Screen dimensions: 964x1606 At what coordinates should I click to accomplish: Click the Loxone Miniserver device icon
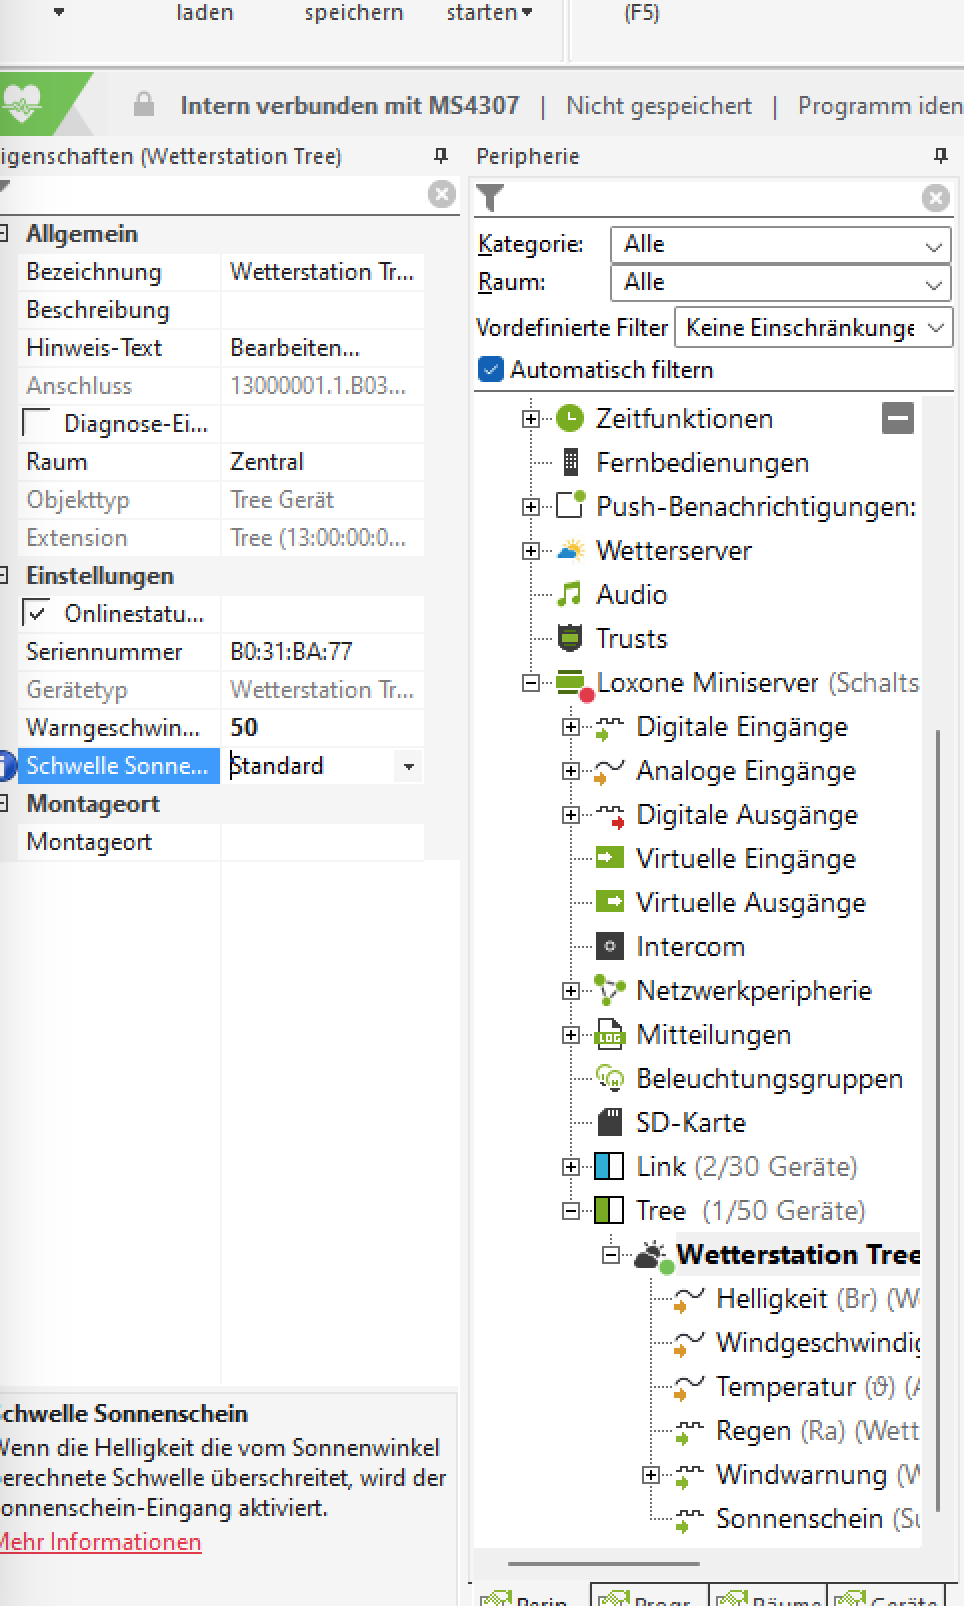pos(574,684)
